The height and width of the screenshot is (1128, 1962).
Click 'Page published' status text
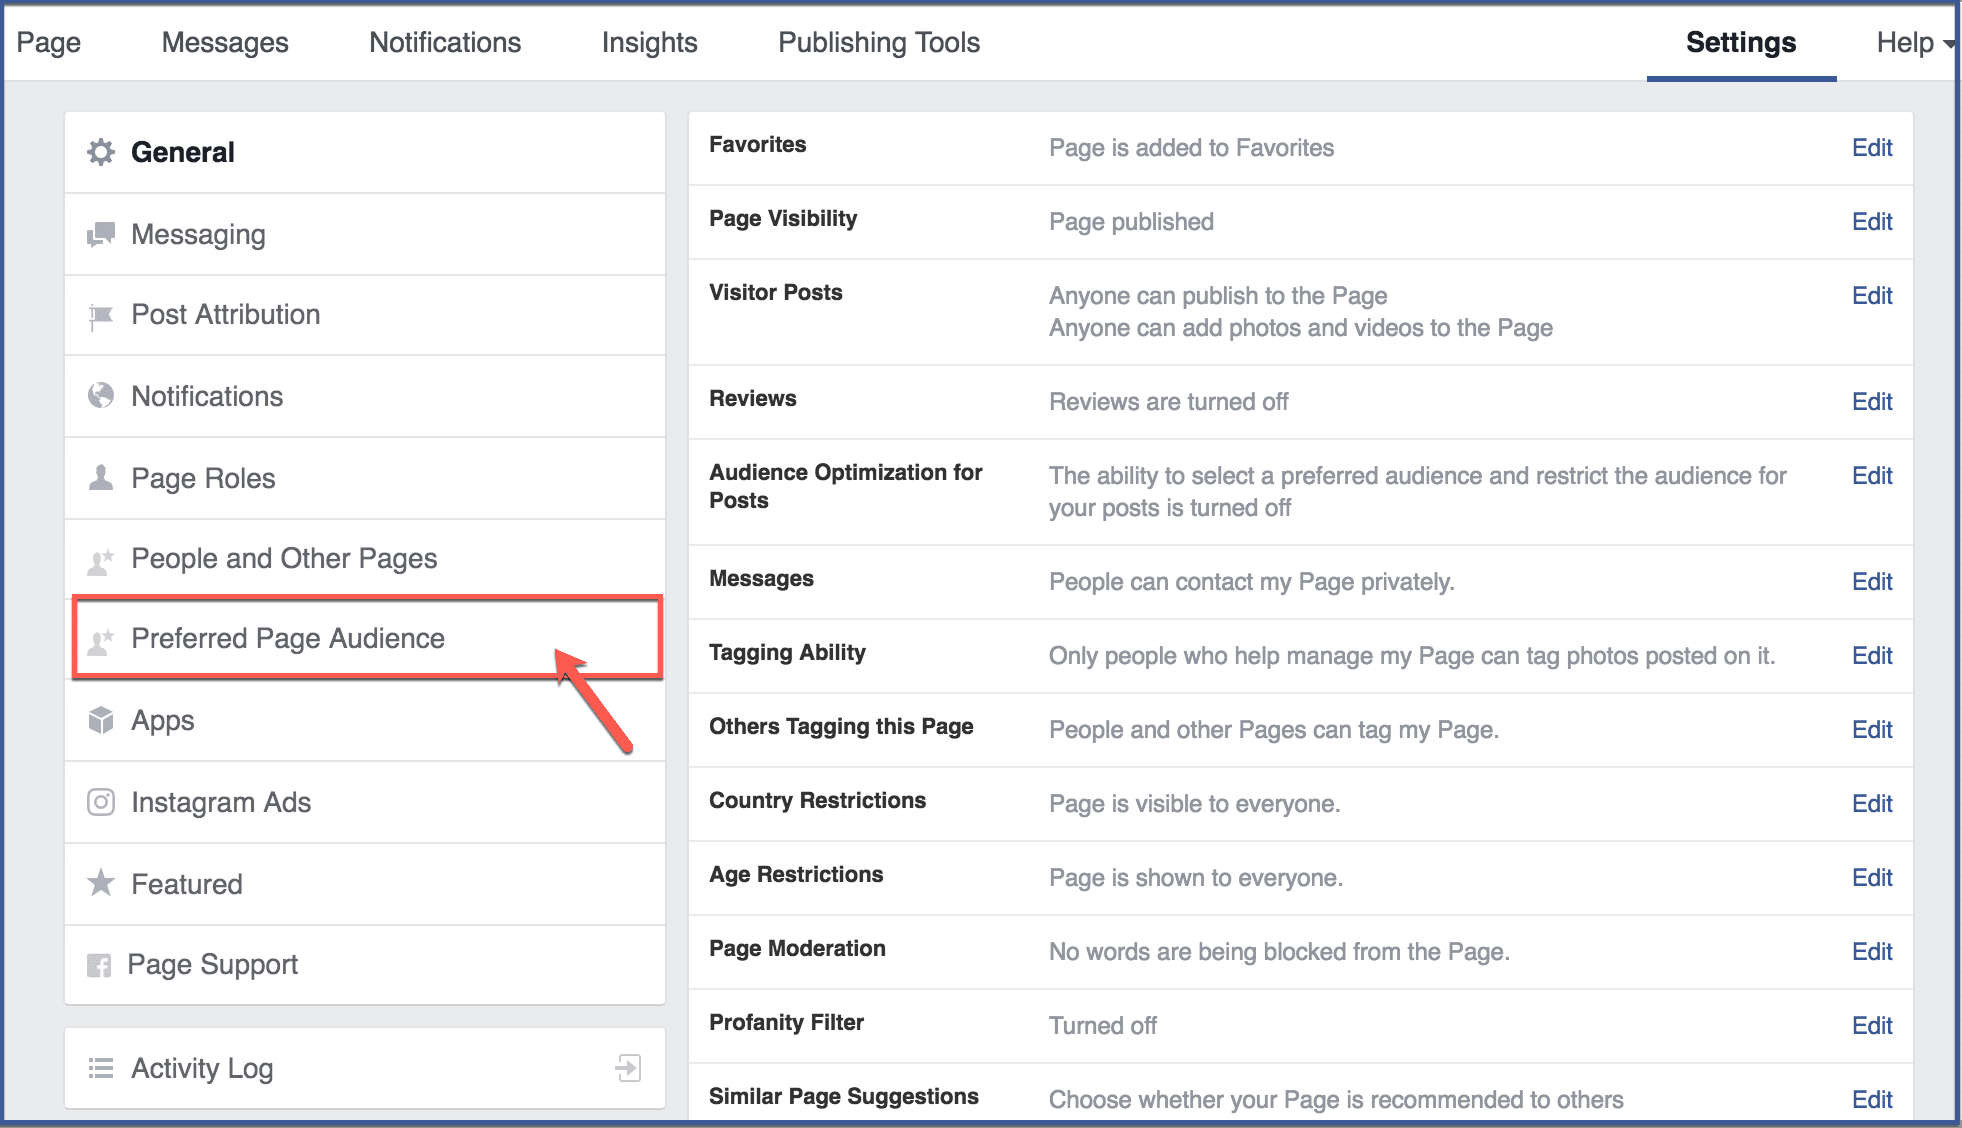[1131, 222]
